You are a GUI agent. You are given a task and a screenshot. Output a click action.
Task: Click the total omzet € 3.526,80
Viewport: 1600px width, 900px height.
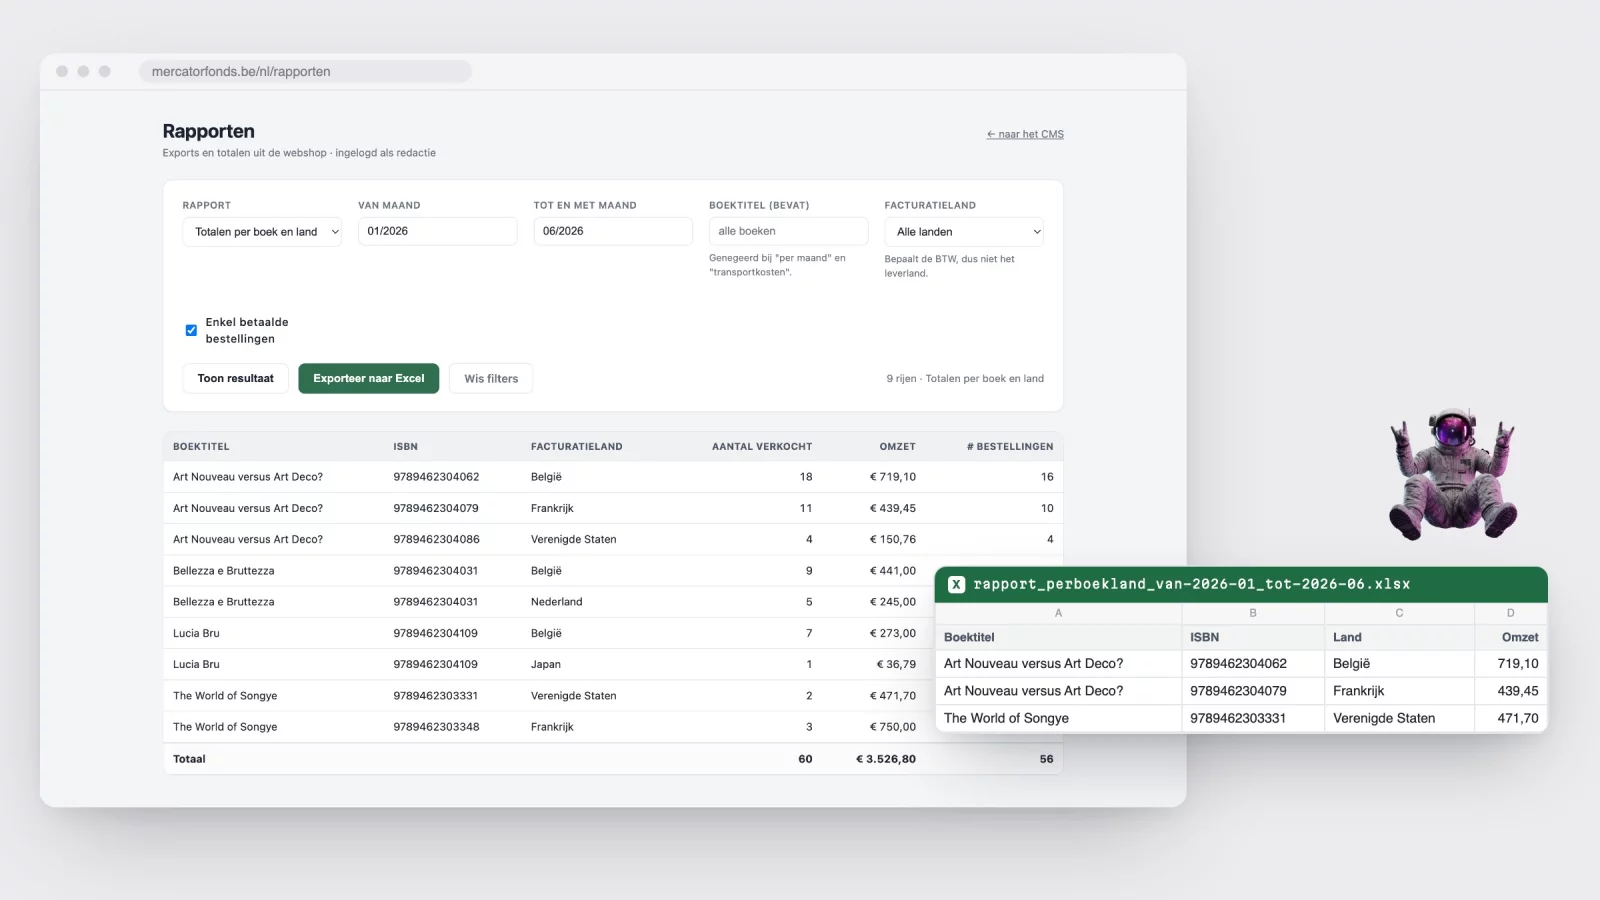click(886, 759)
